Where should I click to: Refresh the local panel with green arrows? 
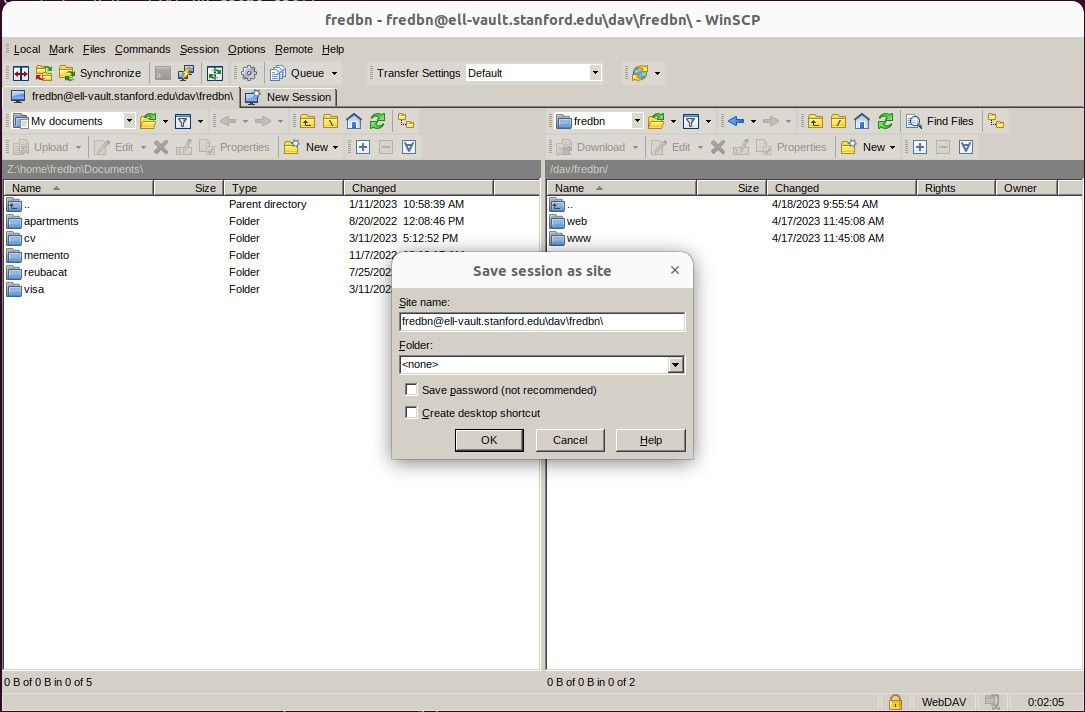coord(377,121)
